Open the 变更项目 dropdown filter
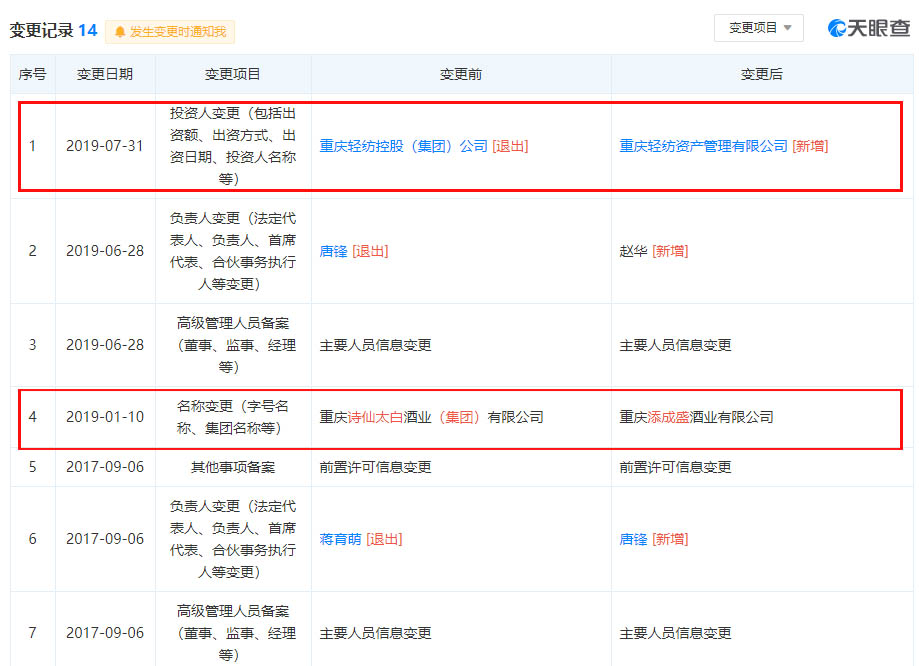Viewport: 919px width, 666px height. pos(759,28)
